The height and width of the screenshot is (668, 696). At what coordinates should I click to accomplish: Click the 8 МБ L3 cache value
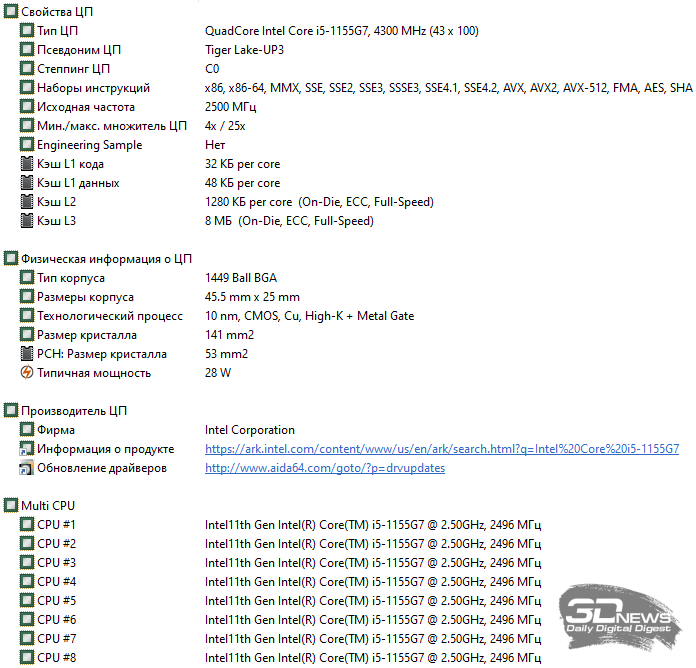click(x=289, y=221)
